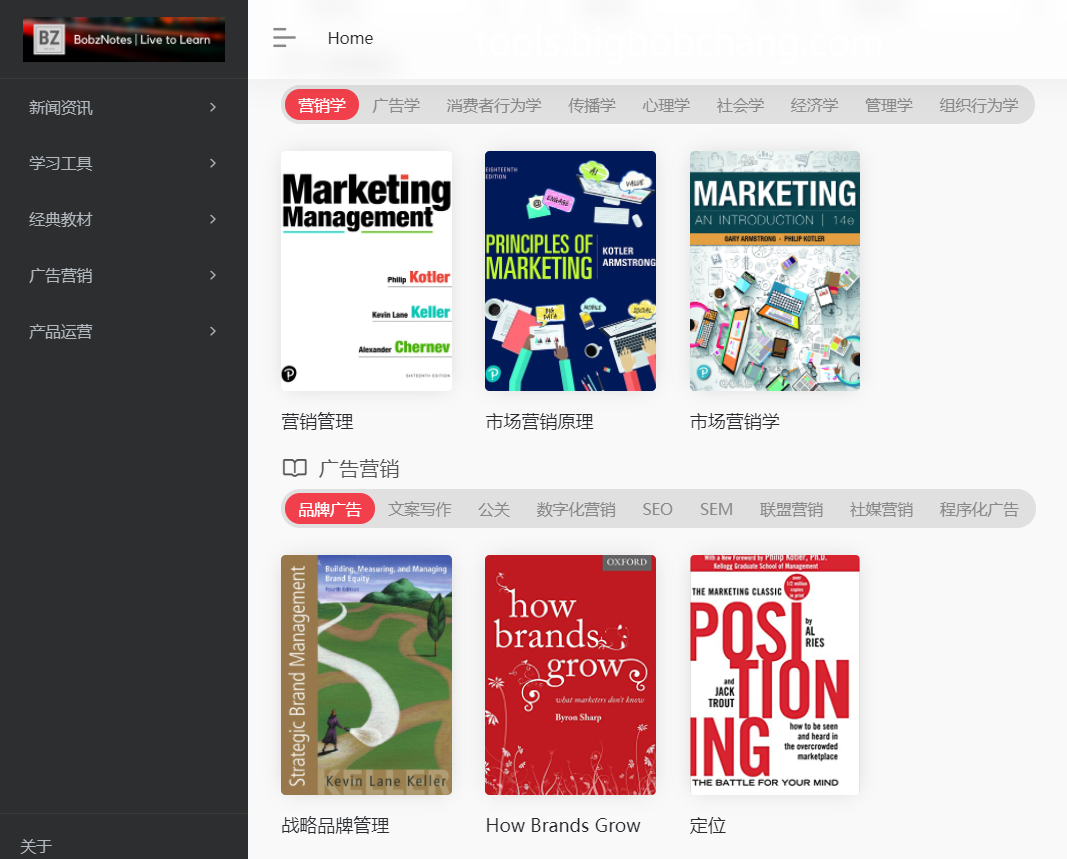Select the SEO tag
The height and width of the screenshot is (859, 1067).
[x=657, y=508]
